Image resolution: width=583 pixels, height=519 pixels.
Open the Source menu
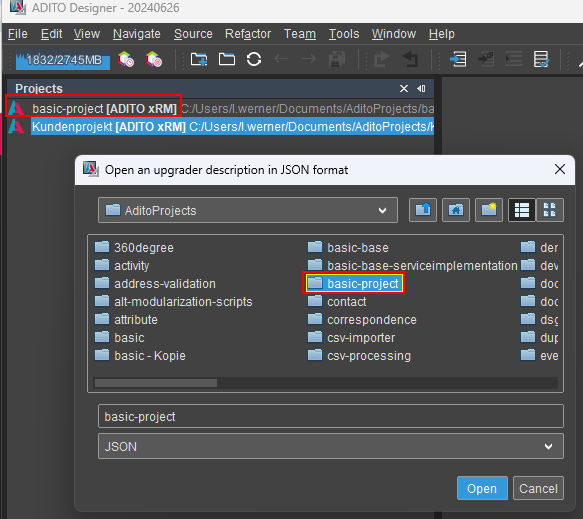(x=193, y=34)
